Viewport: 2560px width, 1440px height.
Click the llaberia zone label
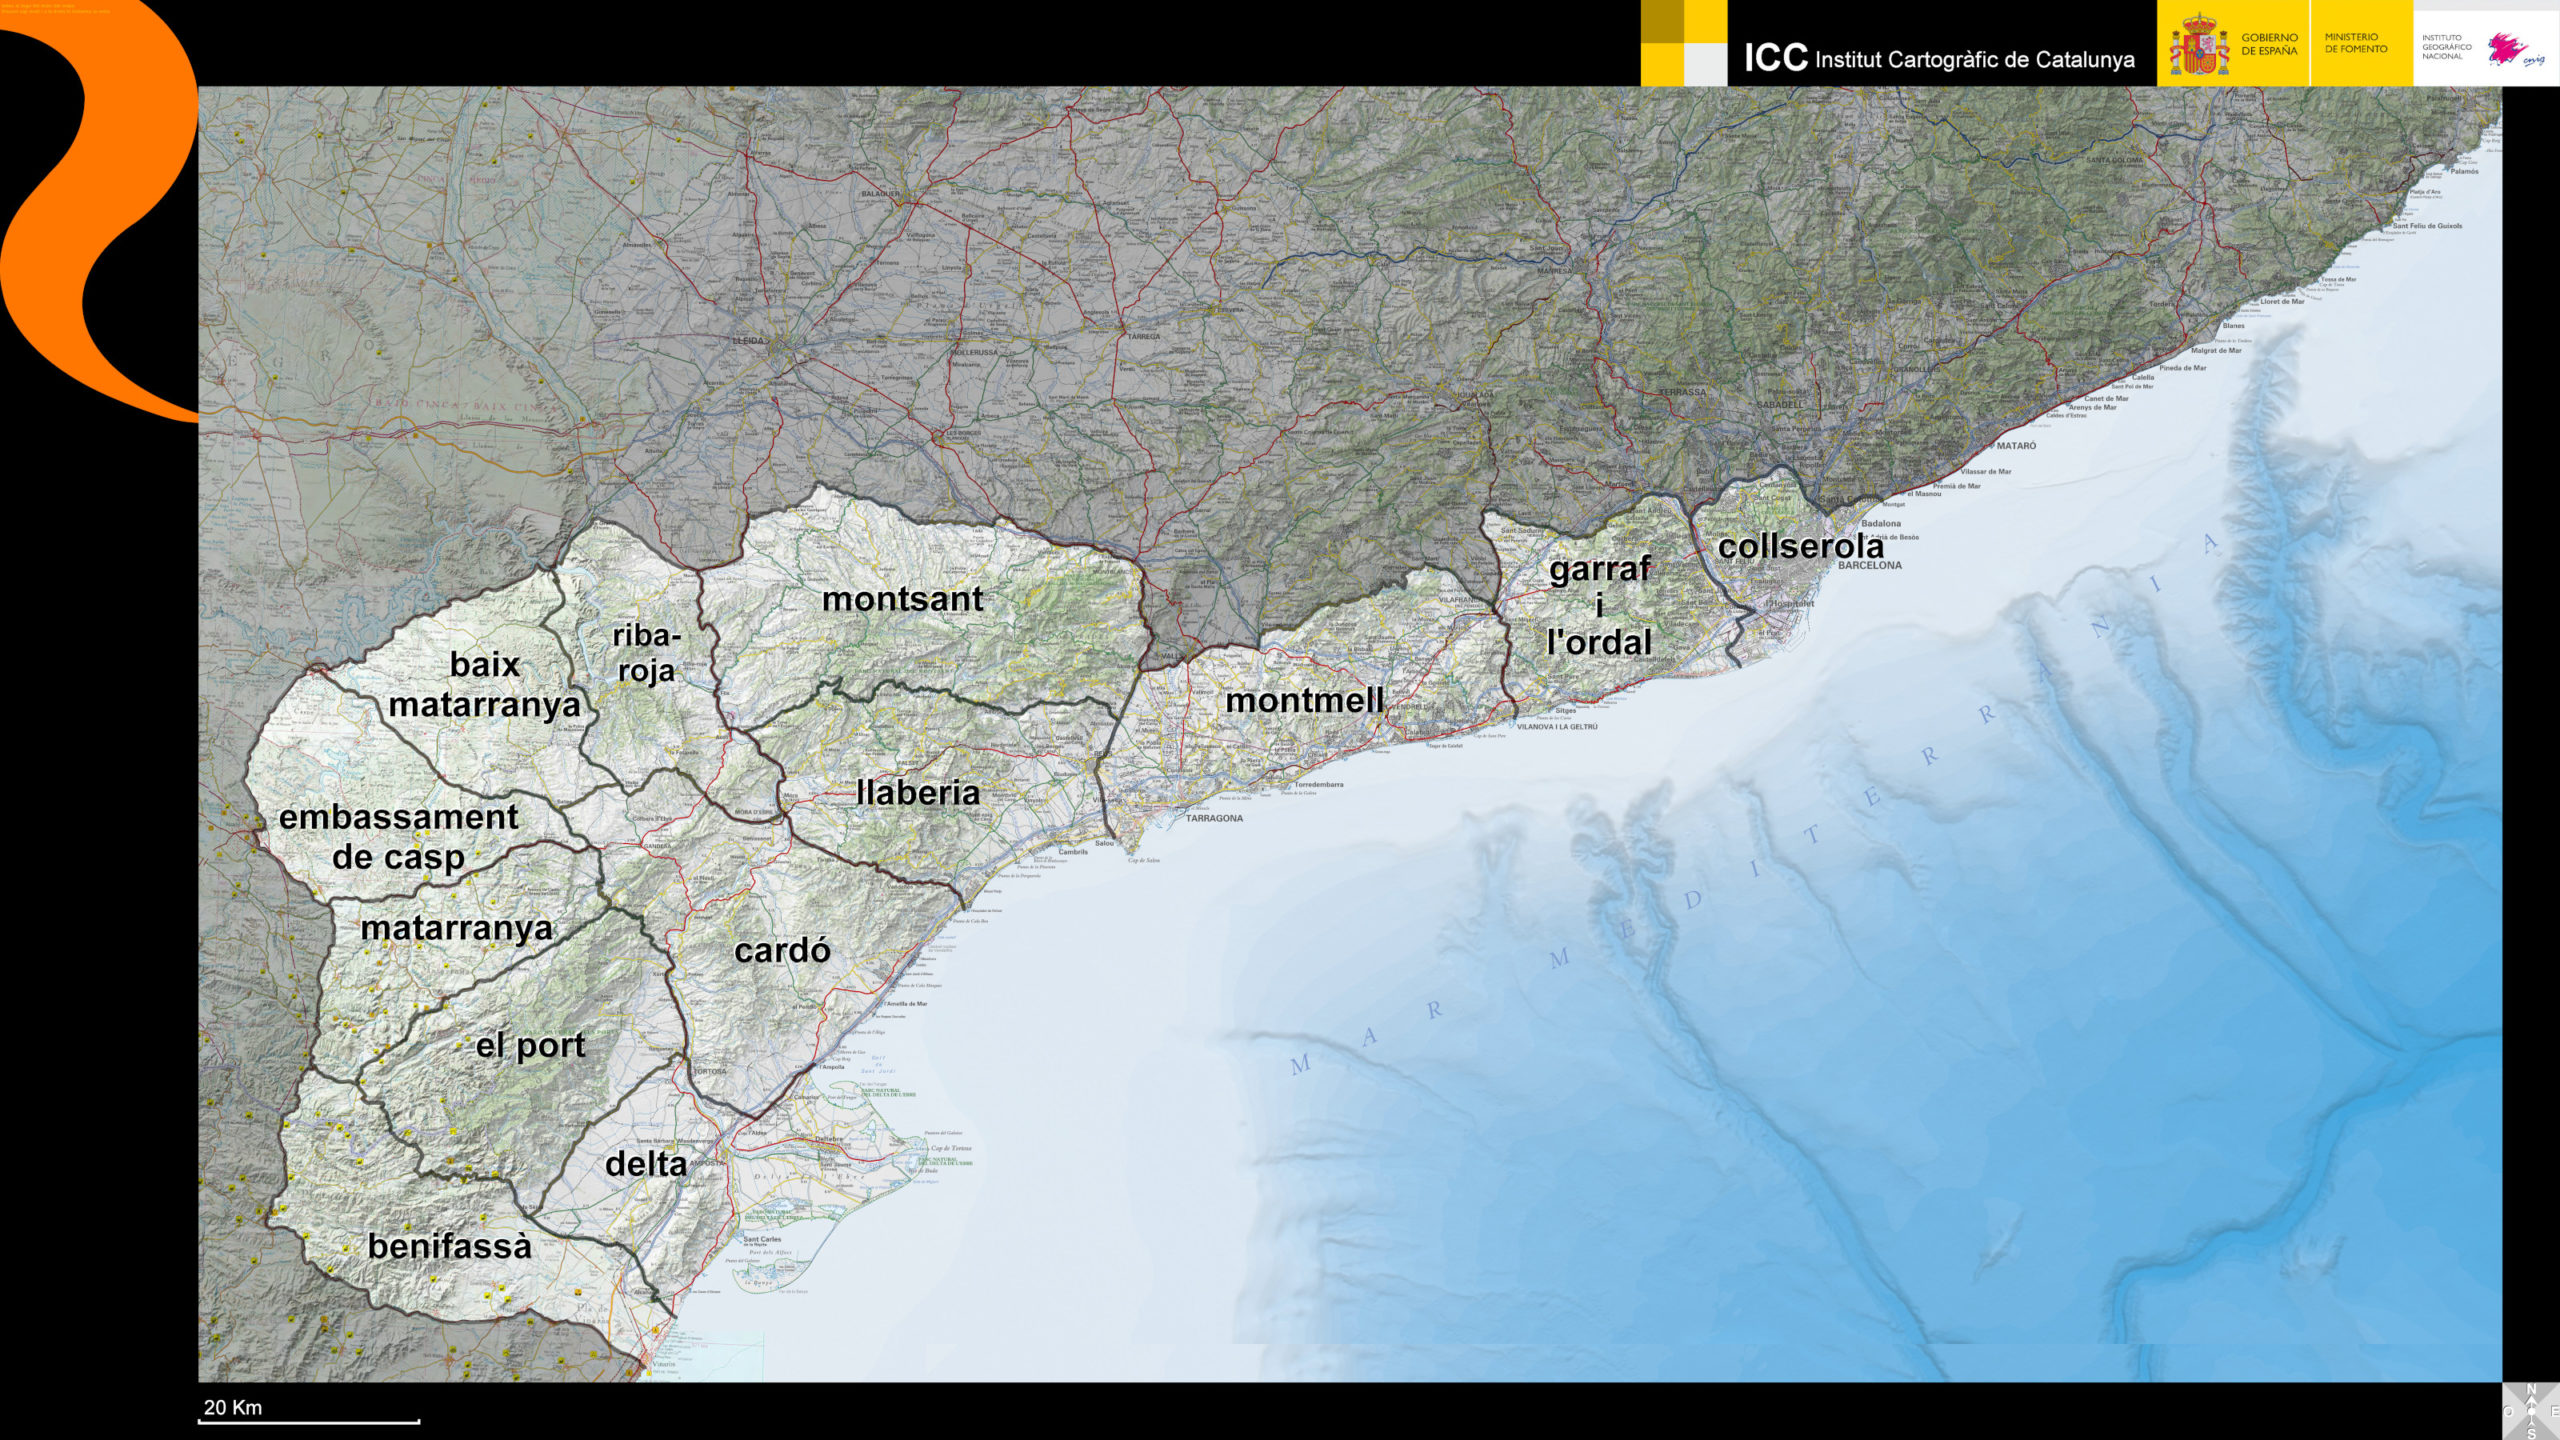[x=918, y=793]
